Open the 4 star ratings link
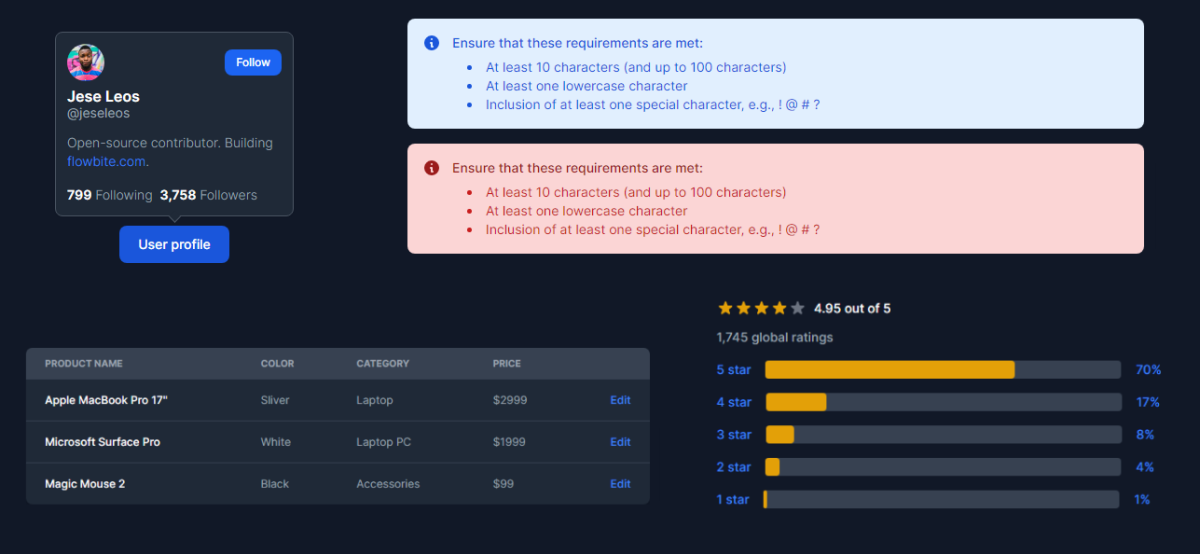This screenshot has height=554, width=1200. pos(734,402)
